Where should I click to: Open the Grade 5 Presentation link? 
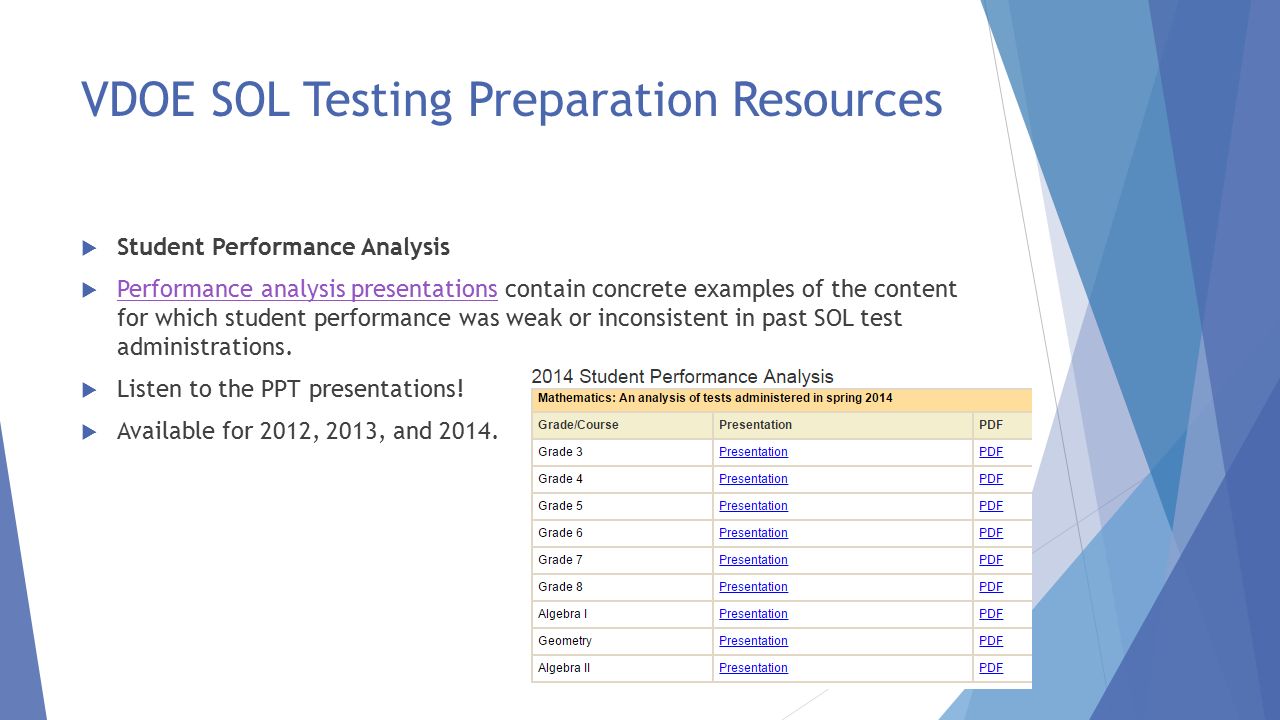coord(753,506)
